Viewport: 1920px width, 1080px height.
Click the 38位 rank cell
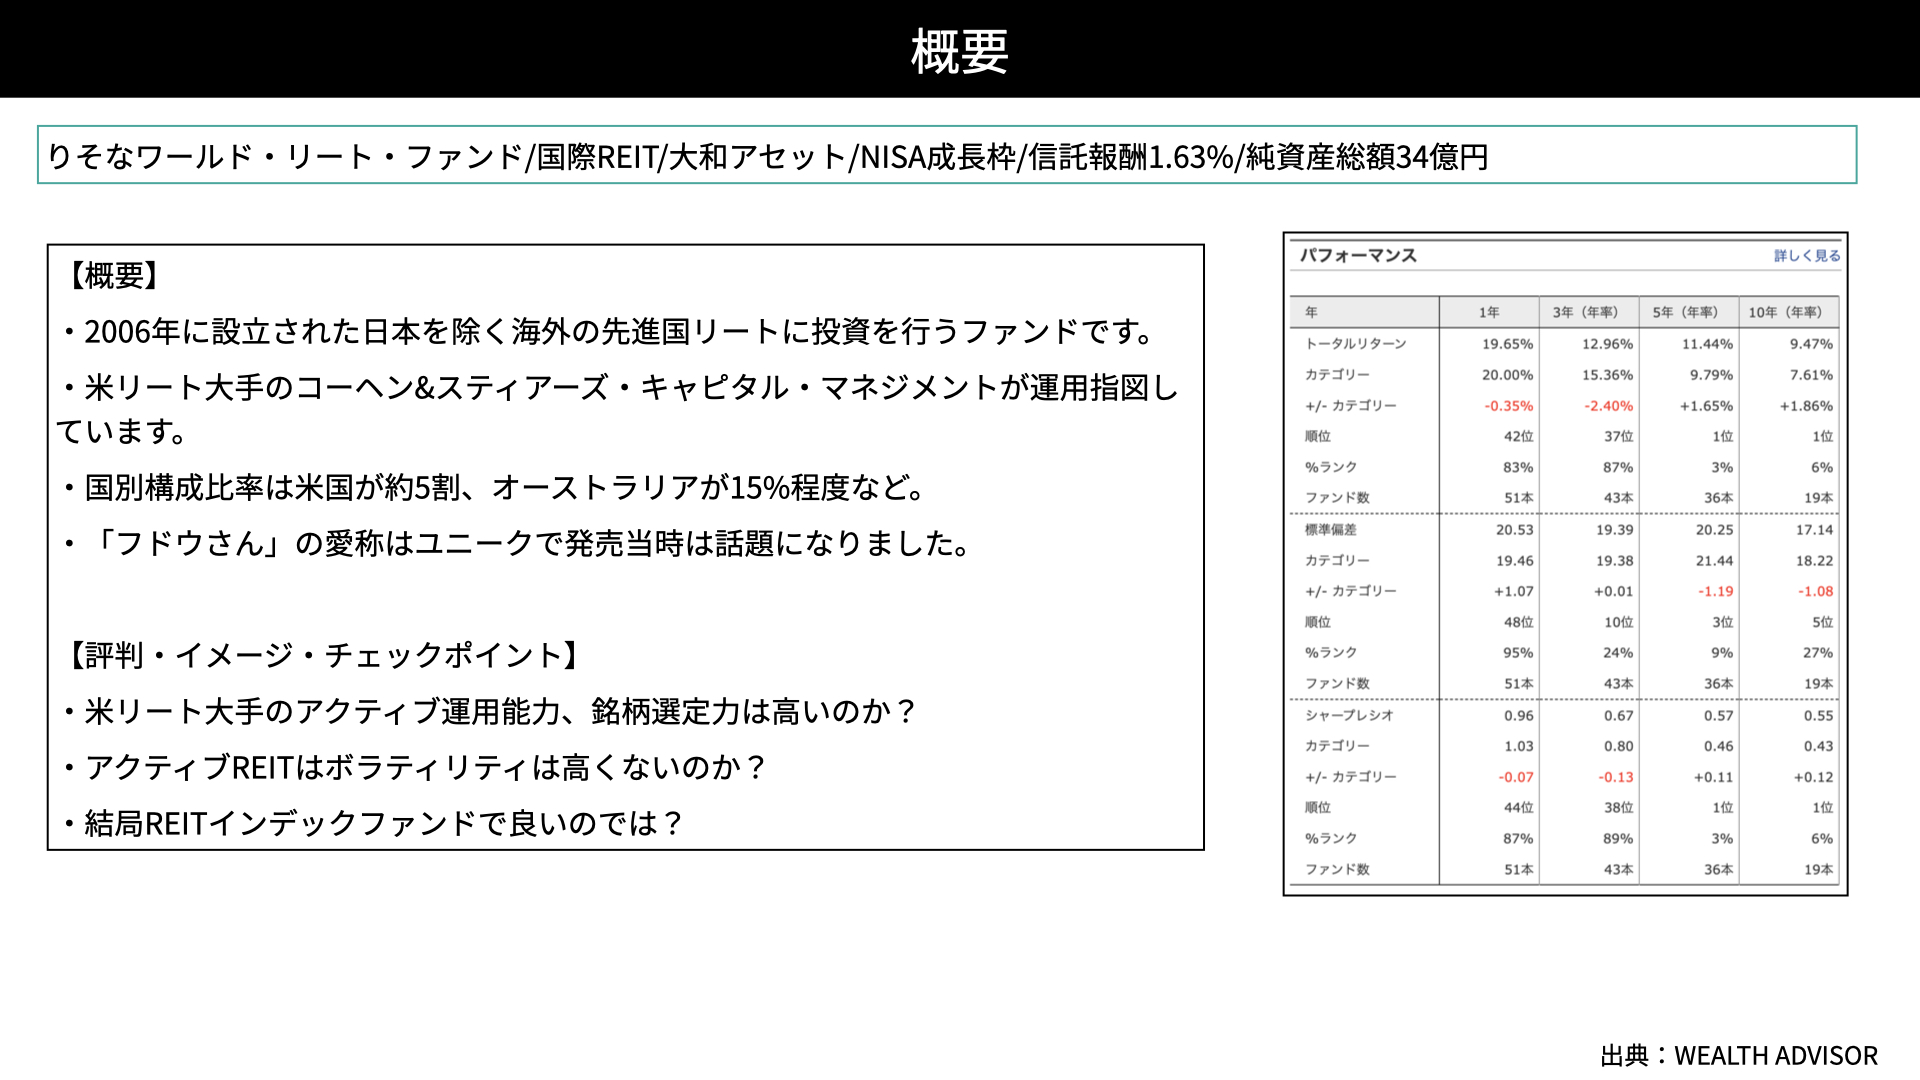tap(1618, 808)
